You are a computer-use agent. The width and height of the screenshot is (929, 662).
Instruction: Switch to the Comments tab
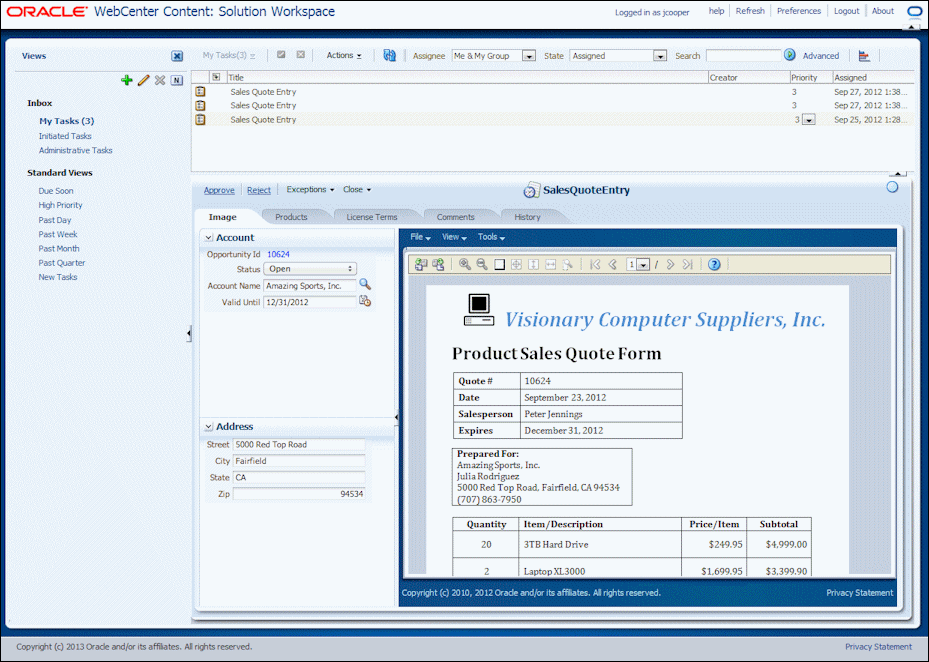pyautogui.click(x=456, y=217)
